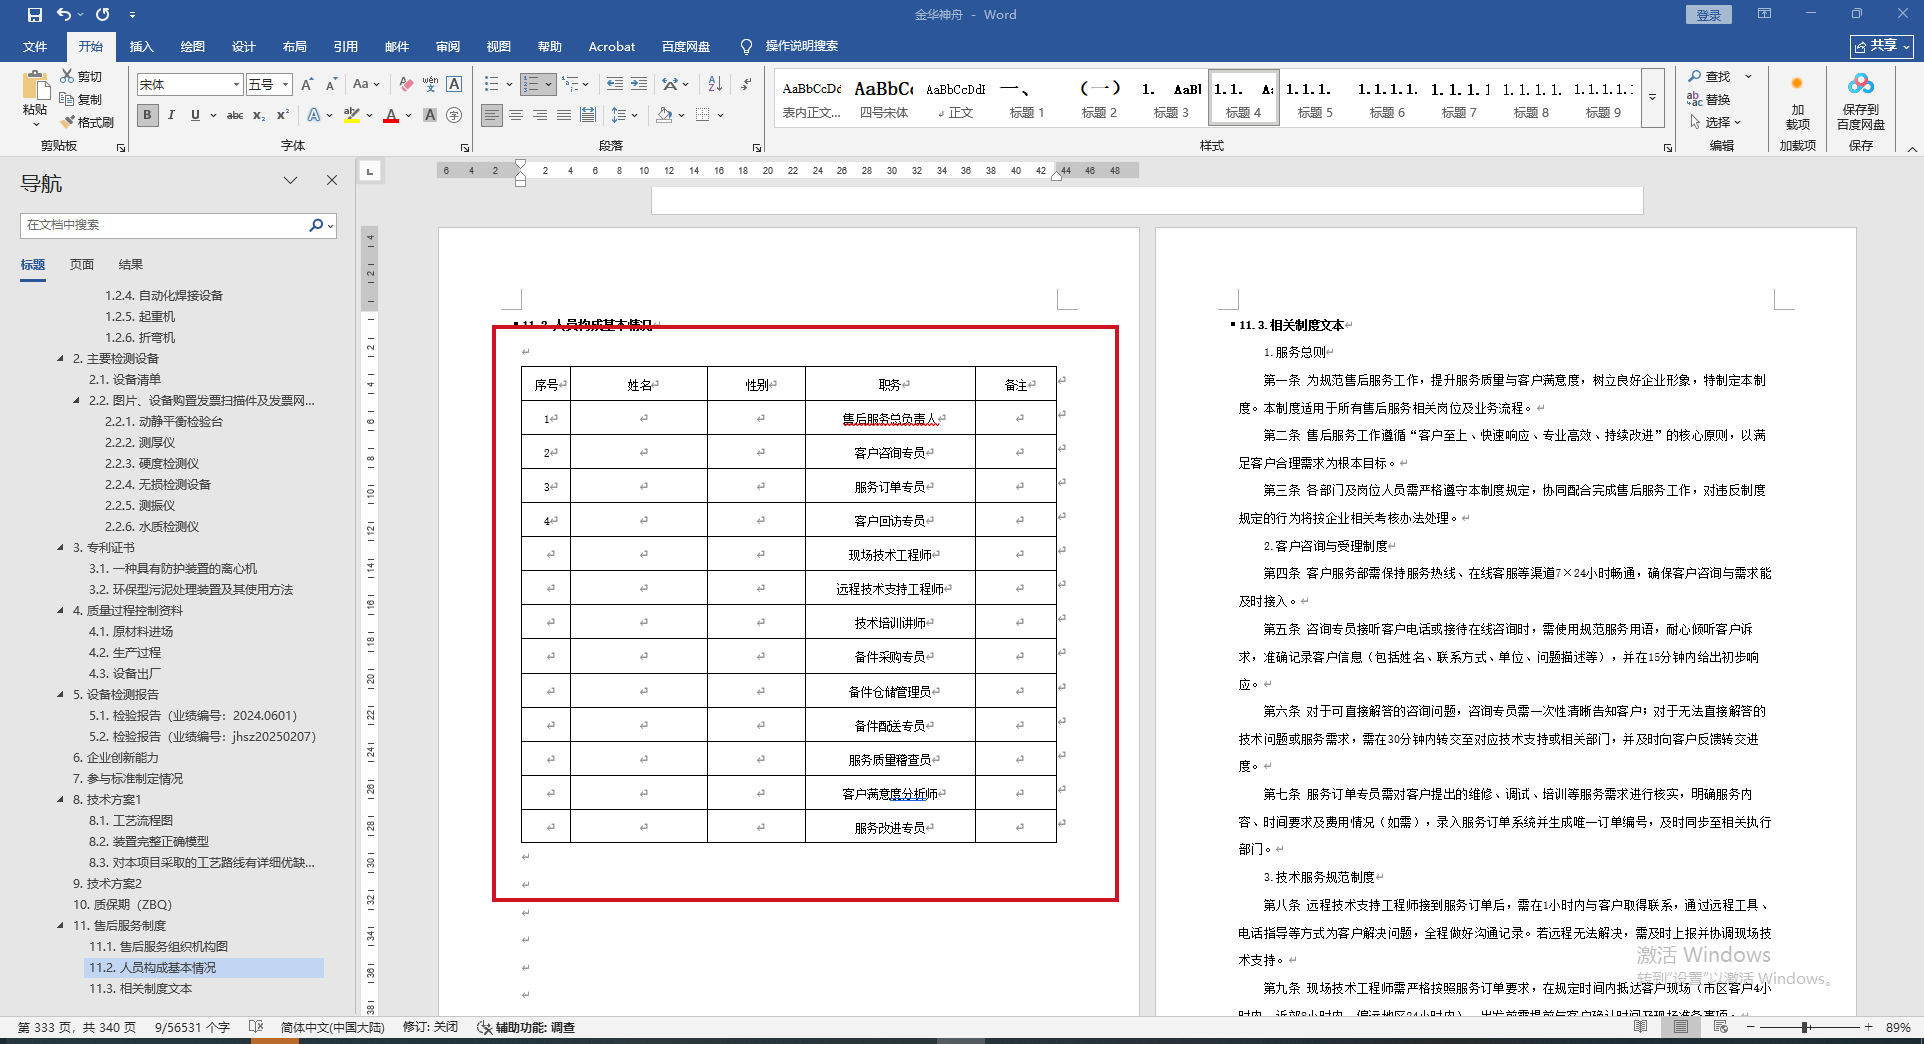Toggle superscript formatting

coord(283,115)
